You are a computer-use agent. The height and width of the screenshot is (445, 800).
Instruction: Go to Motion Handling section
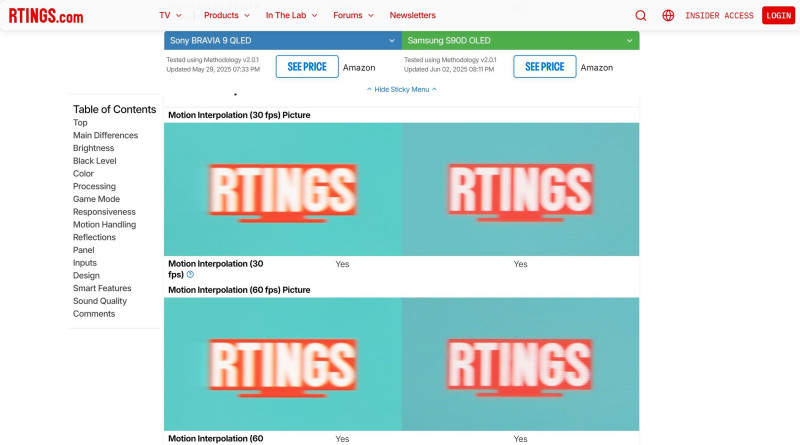tap(104, 225)
